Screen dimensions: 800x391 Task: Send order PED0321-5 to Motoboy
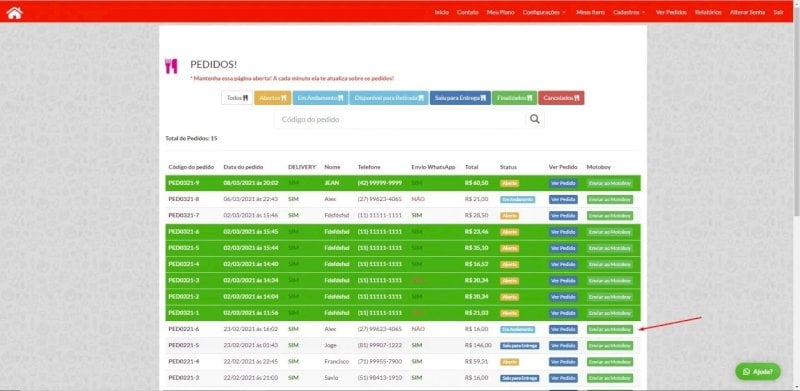pyautogui.click(x=610, y=248)
